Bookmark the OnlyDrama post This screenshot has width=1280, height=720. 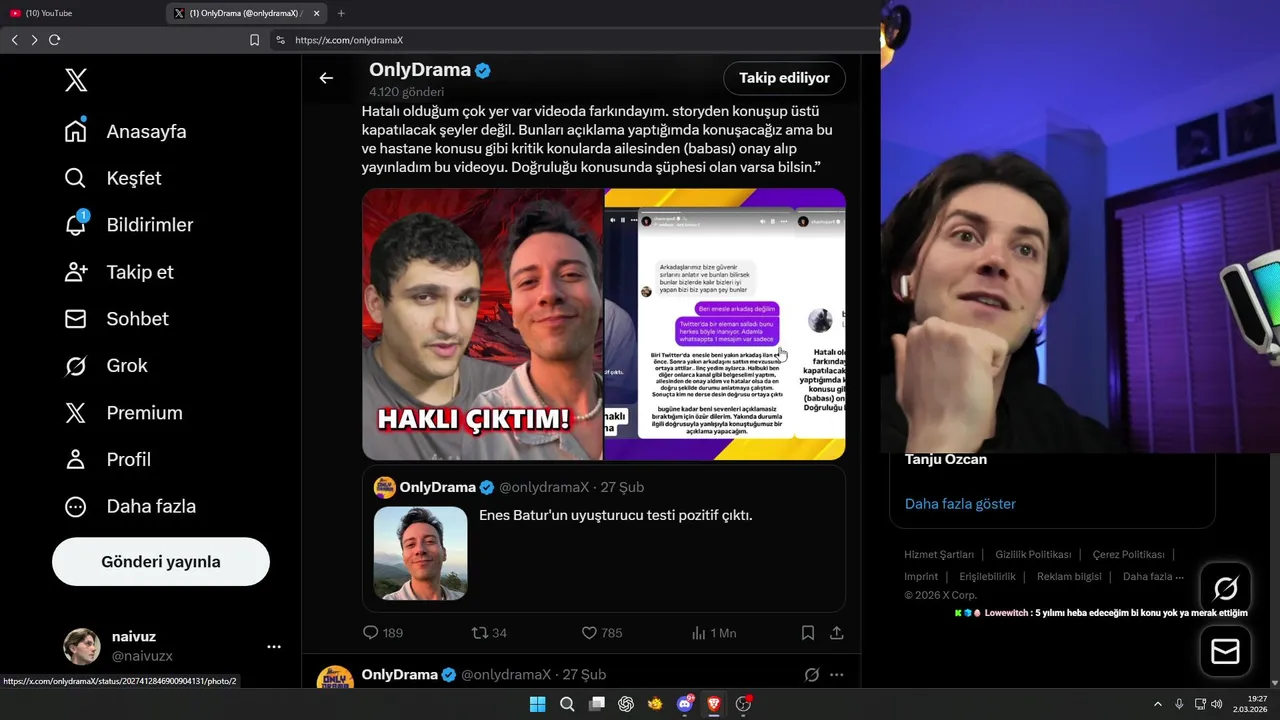(808, 633)
